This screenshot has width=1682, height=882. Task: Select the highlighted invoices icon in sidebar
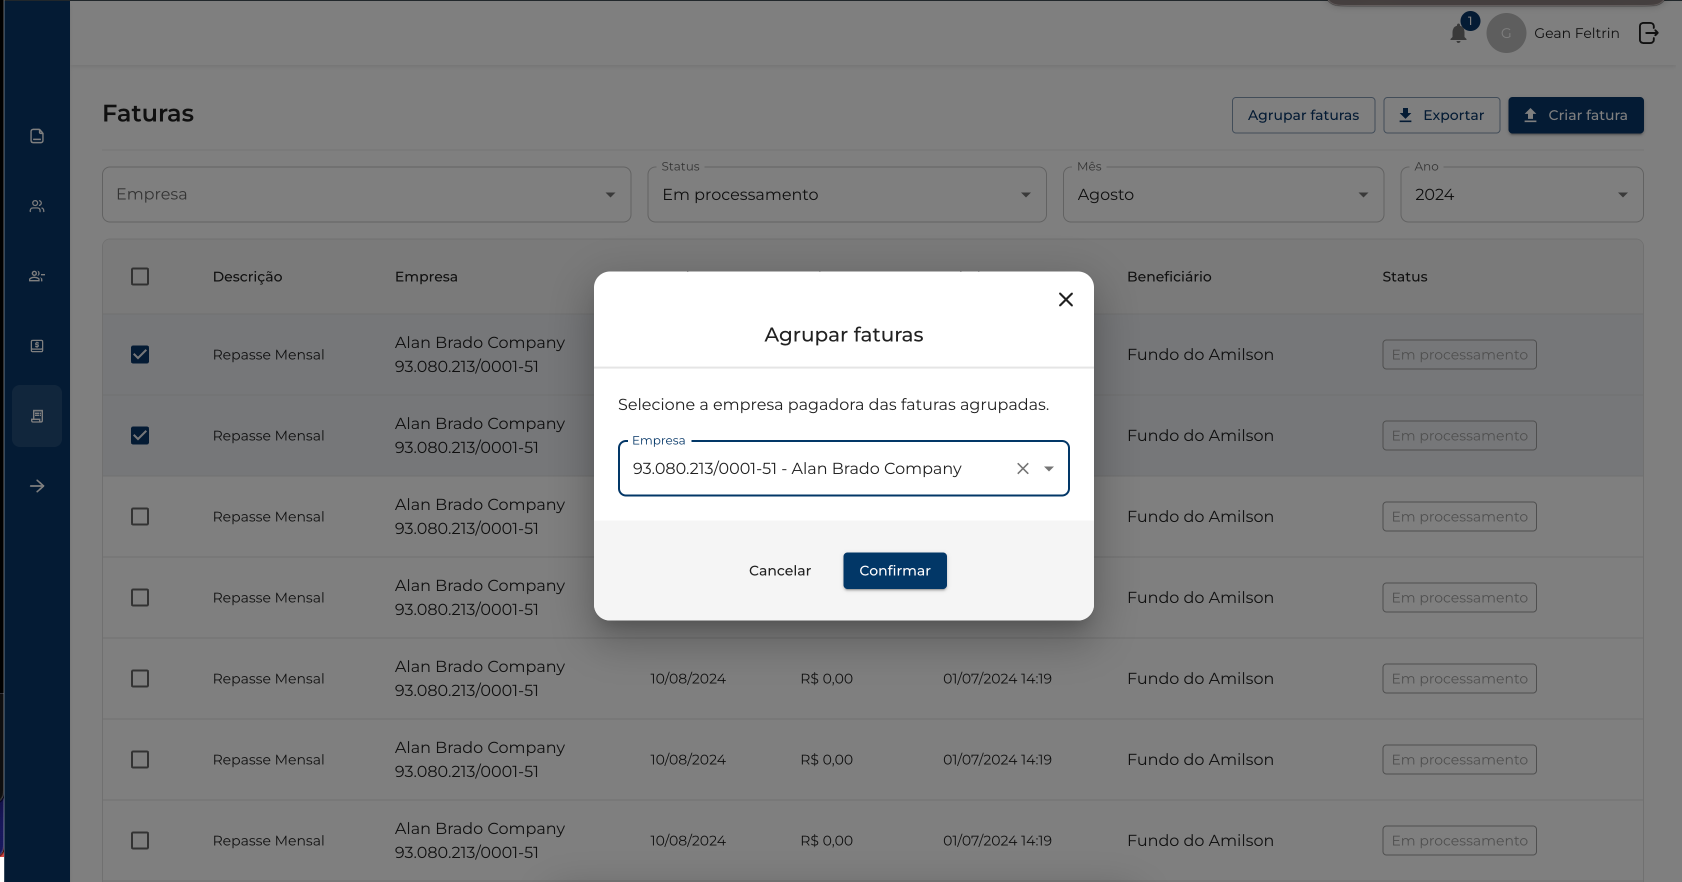37,416
